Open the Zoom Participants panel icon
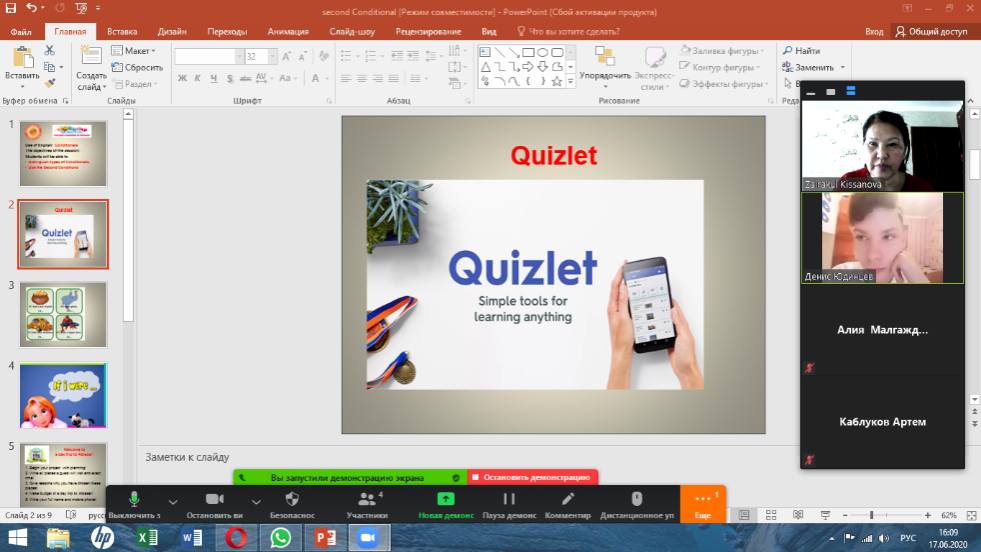Viewport: 981px width, 552px height. (x=367, y=499)
